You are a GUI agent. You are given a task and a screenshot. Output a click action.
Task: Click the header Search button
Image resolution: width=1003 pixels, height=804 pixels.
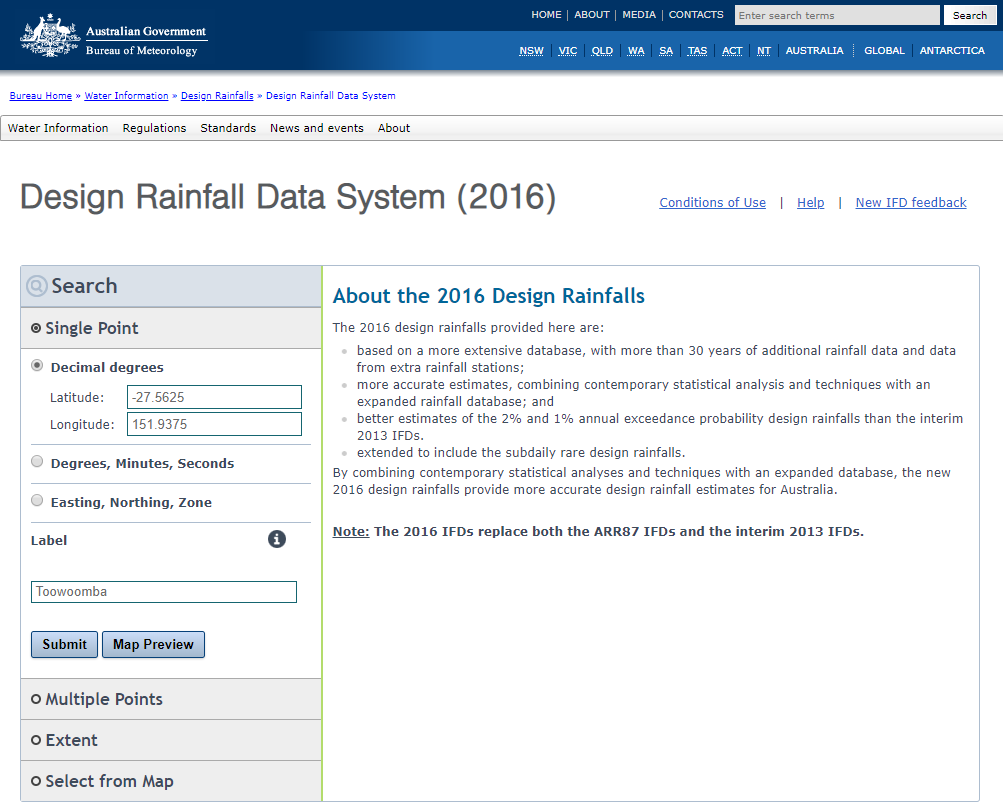[970, 15]
